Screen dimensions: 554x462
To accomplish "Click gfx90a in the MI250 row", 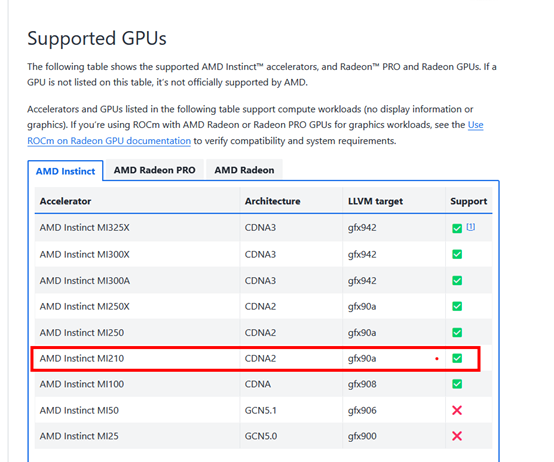I will click(x=362, y=333).
